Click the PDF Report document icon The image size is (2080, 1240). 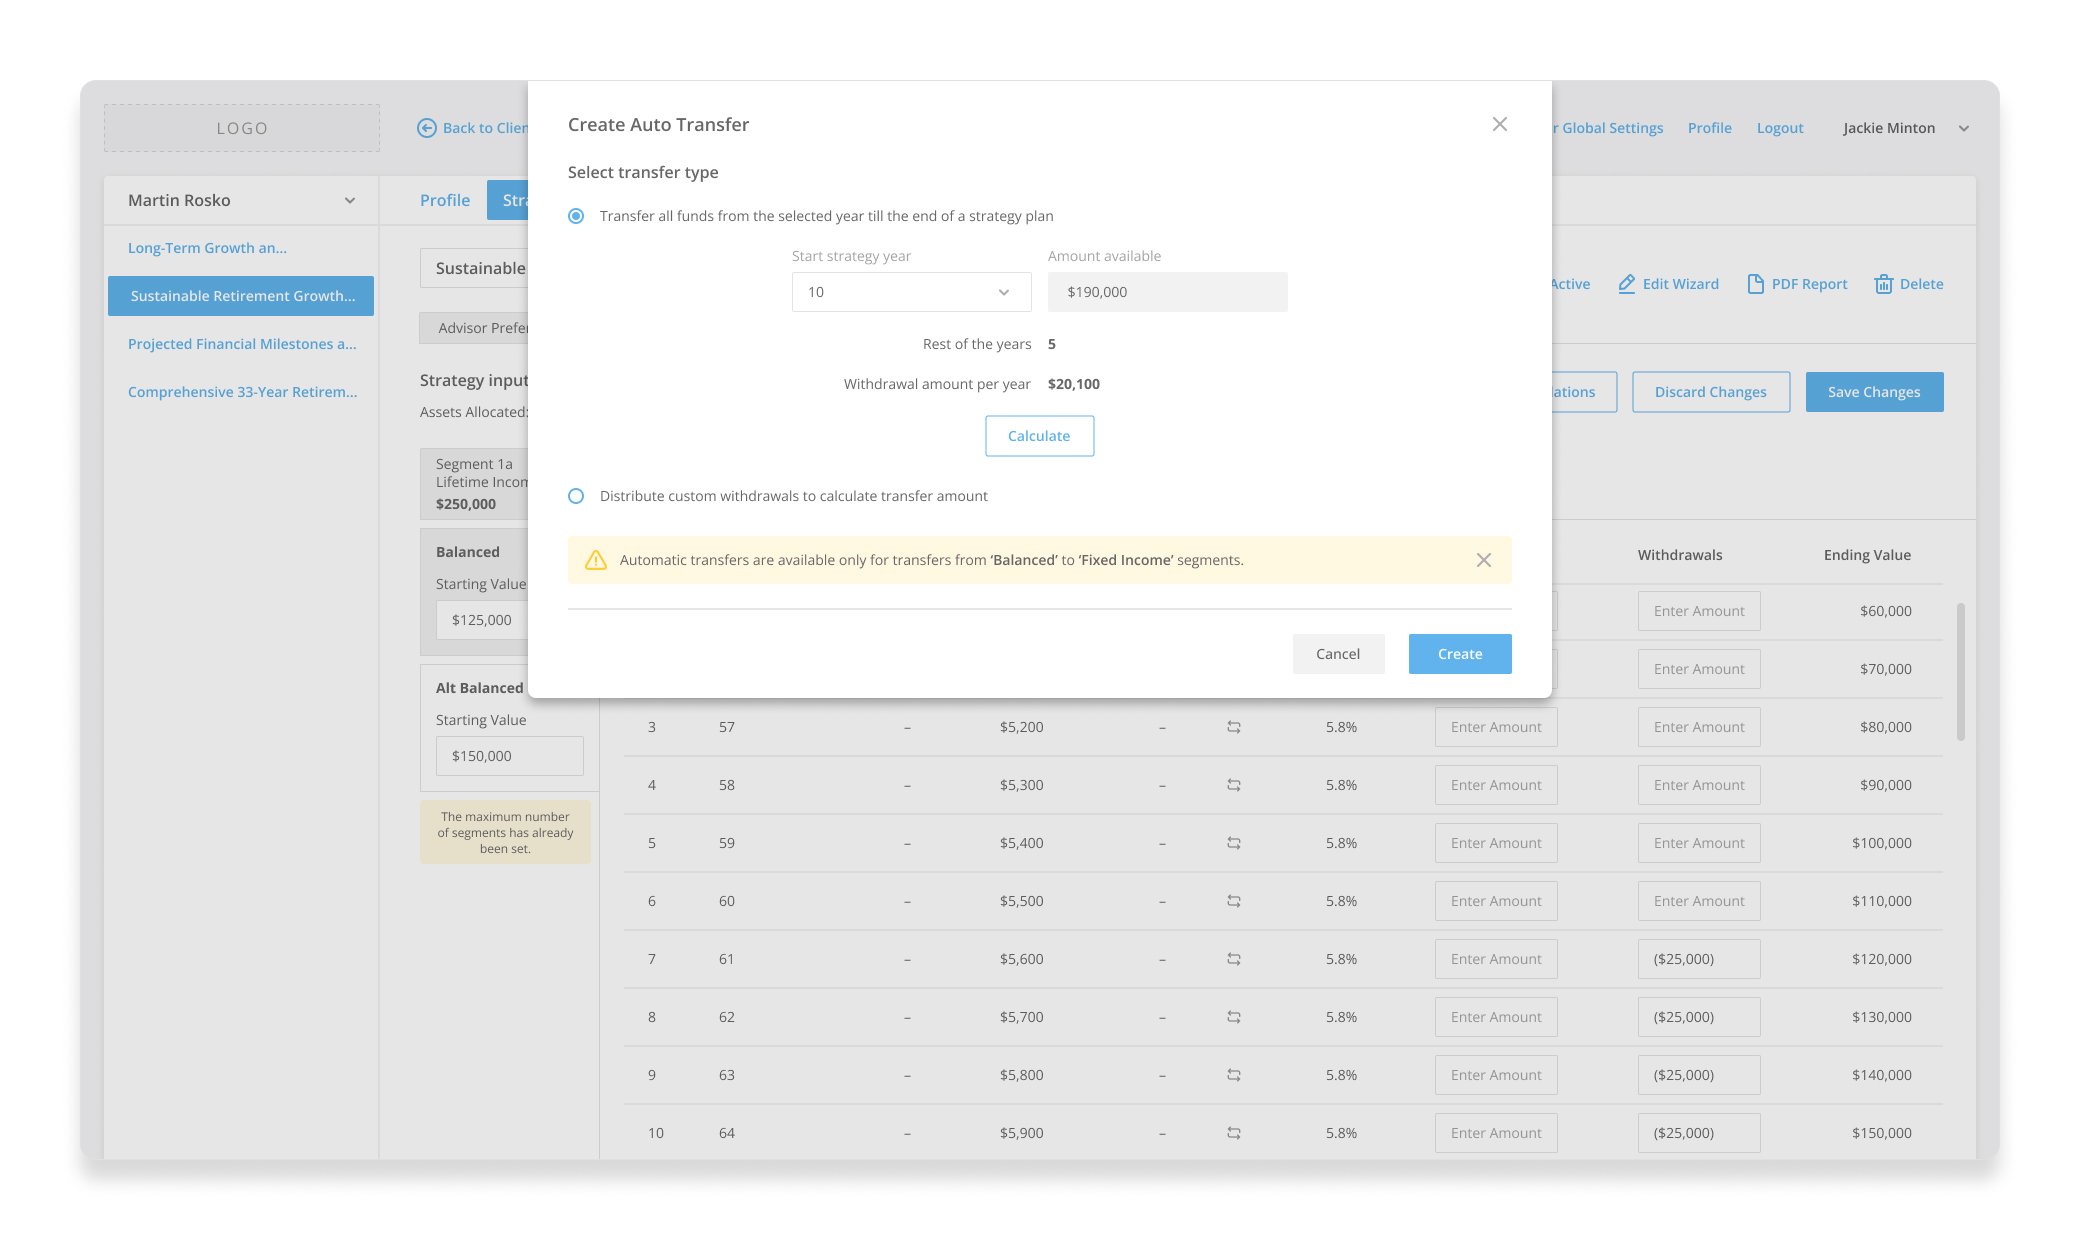pyautogui.click(x=1755, y=284)
